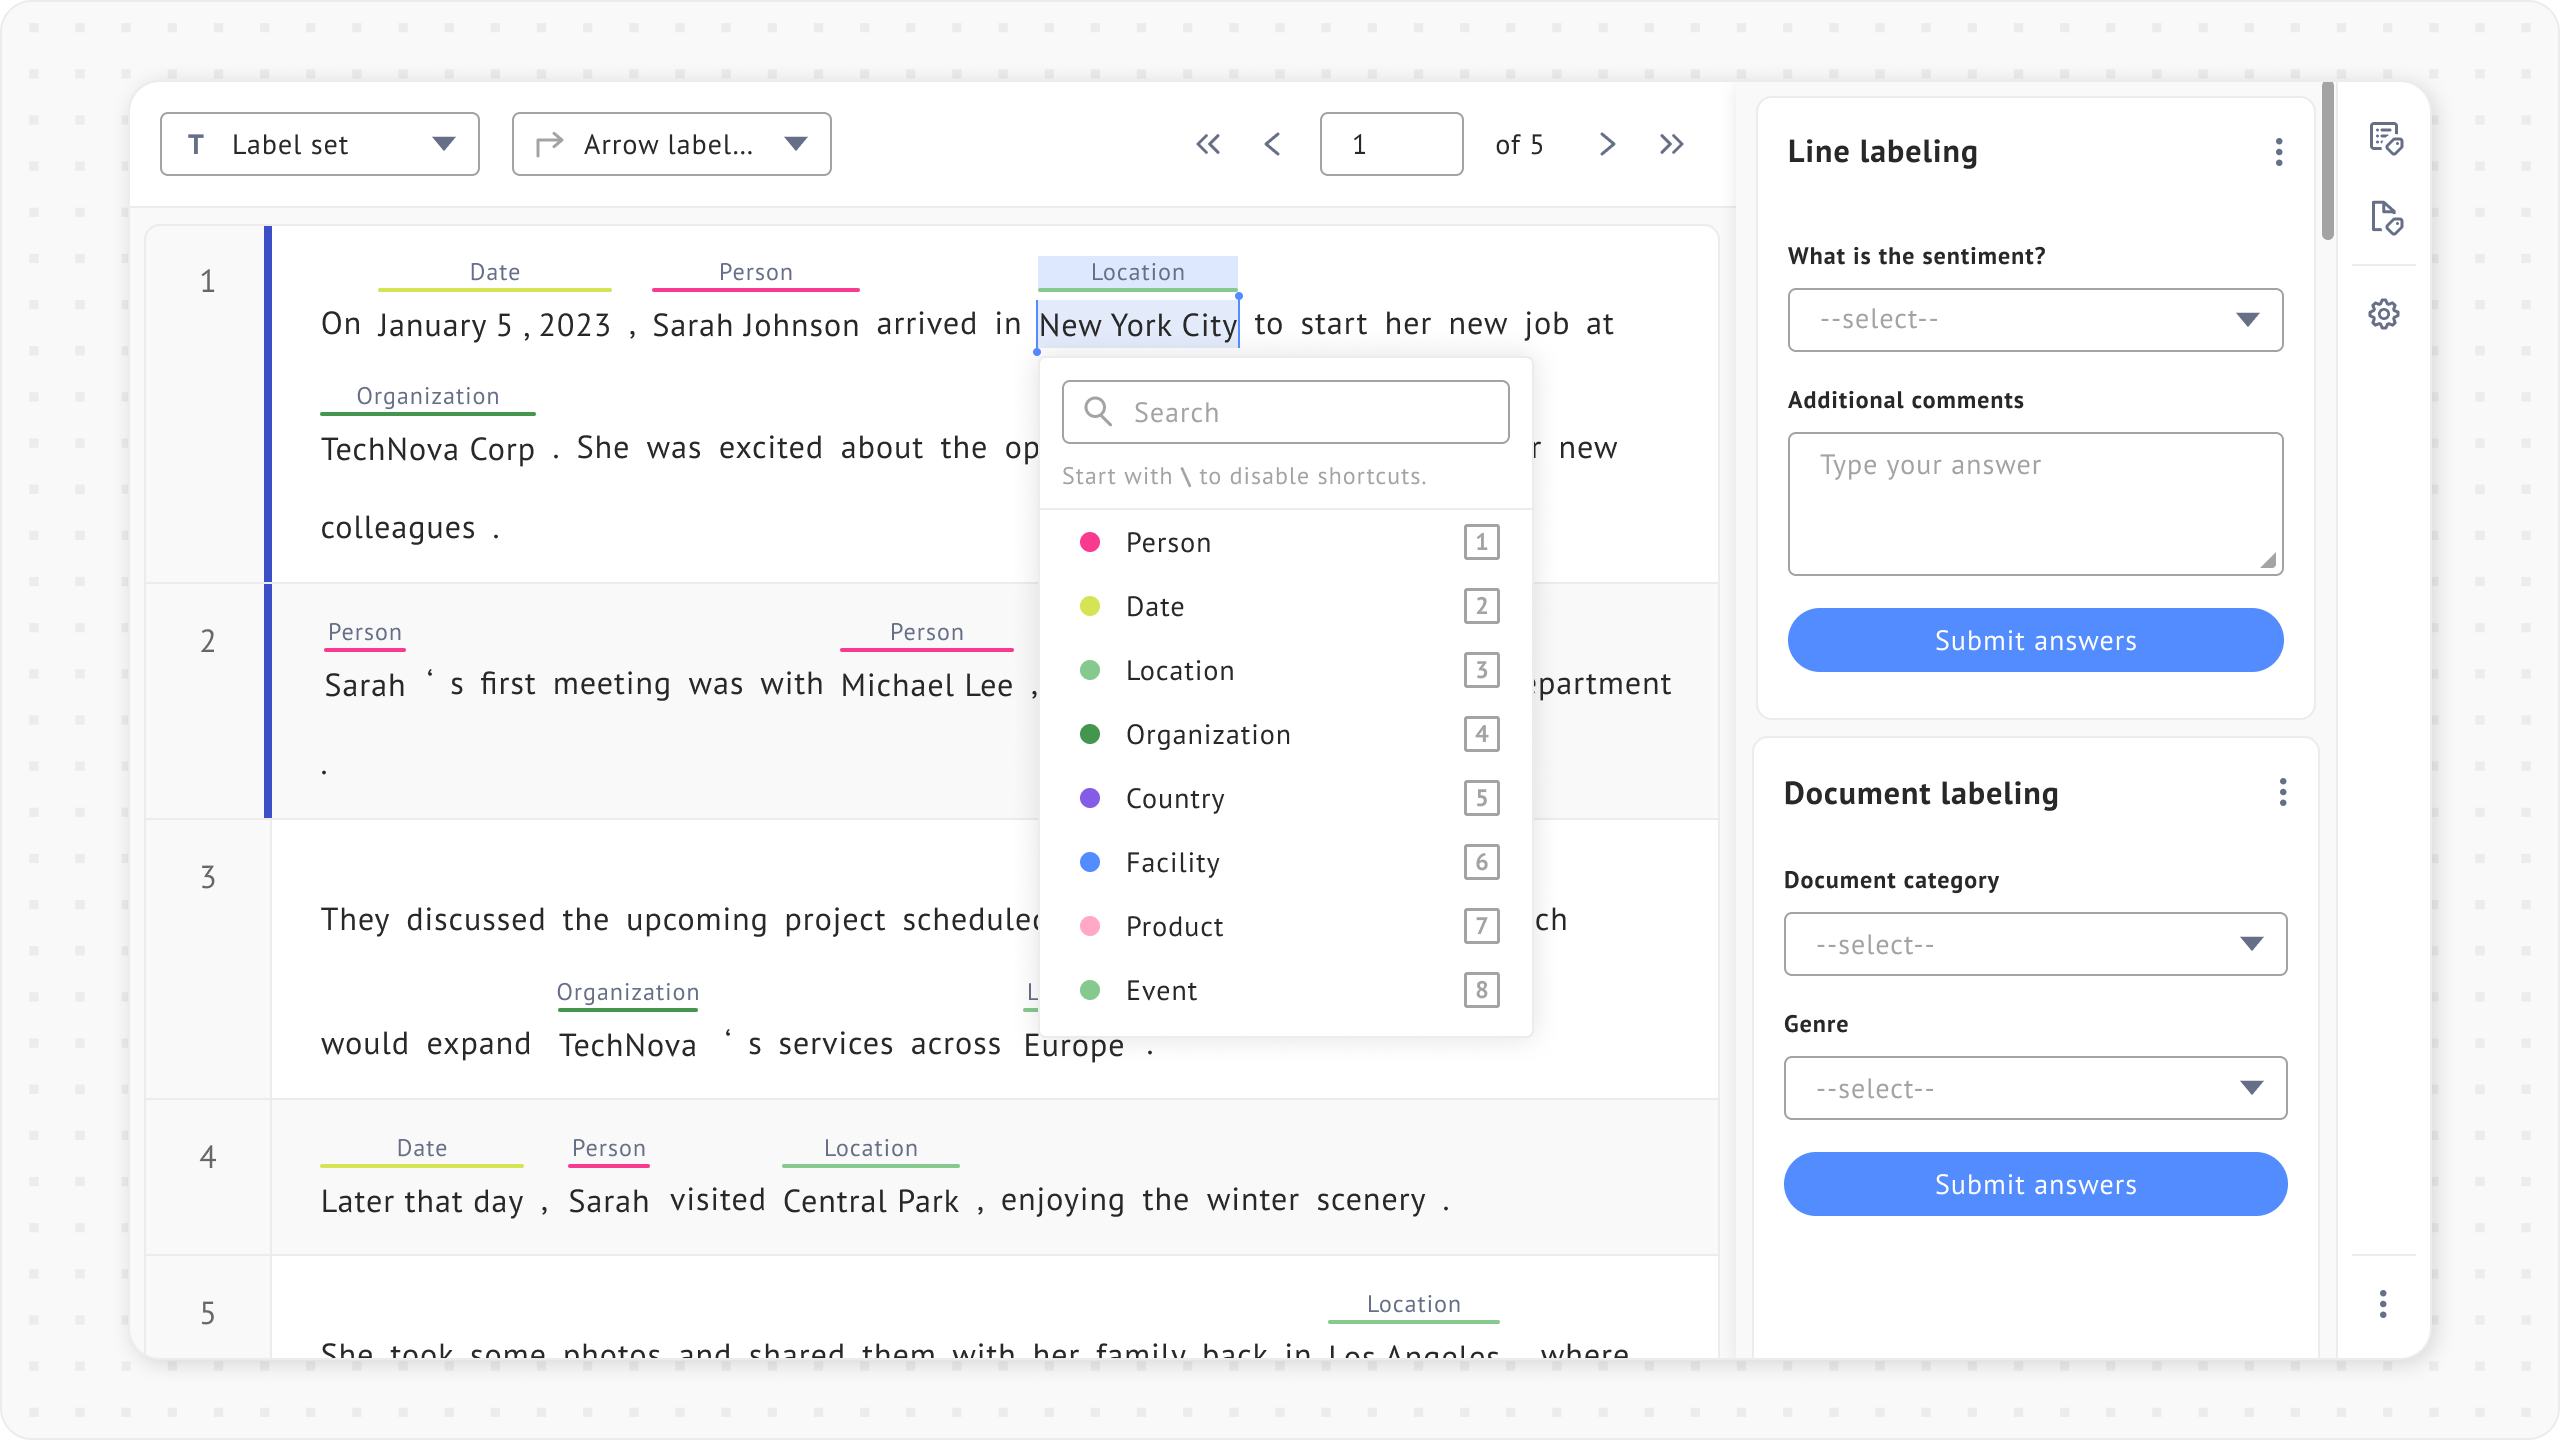
Task: Click the pink Person color dot
Action: [1090, 542]
